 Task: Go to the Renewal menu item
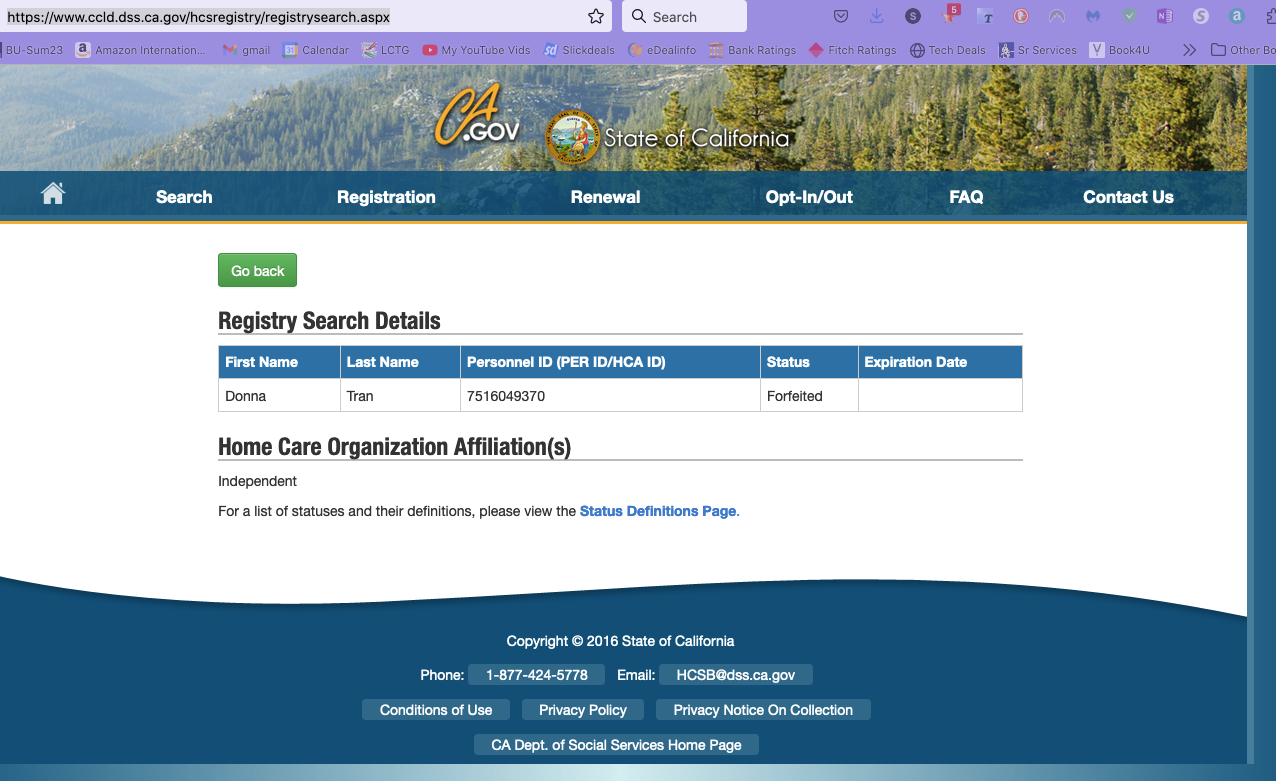coord(605,197)
